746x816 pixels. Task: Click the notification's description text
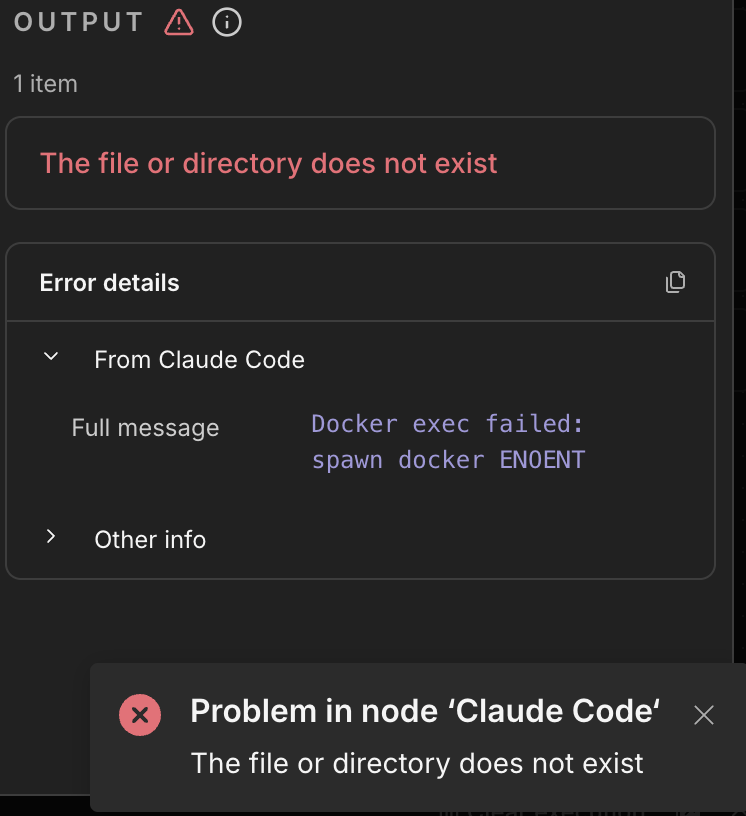[417, 764]
